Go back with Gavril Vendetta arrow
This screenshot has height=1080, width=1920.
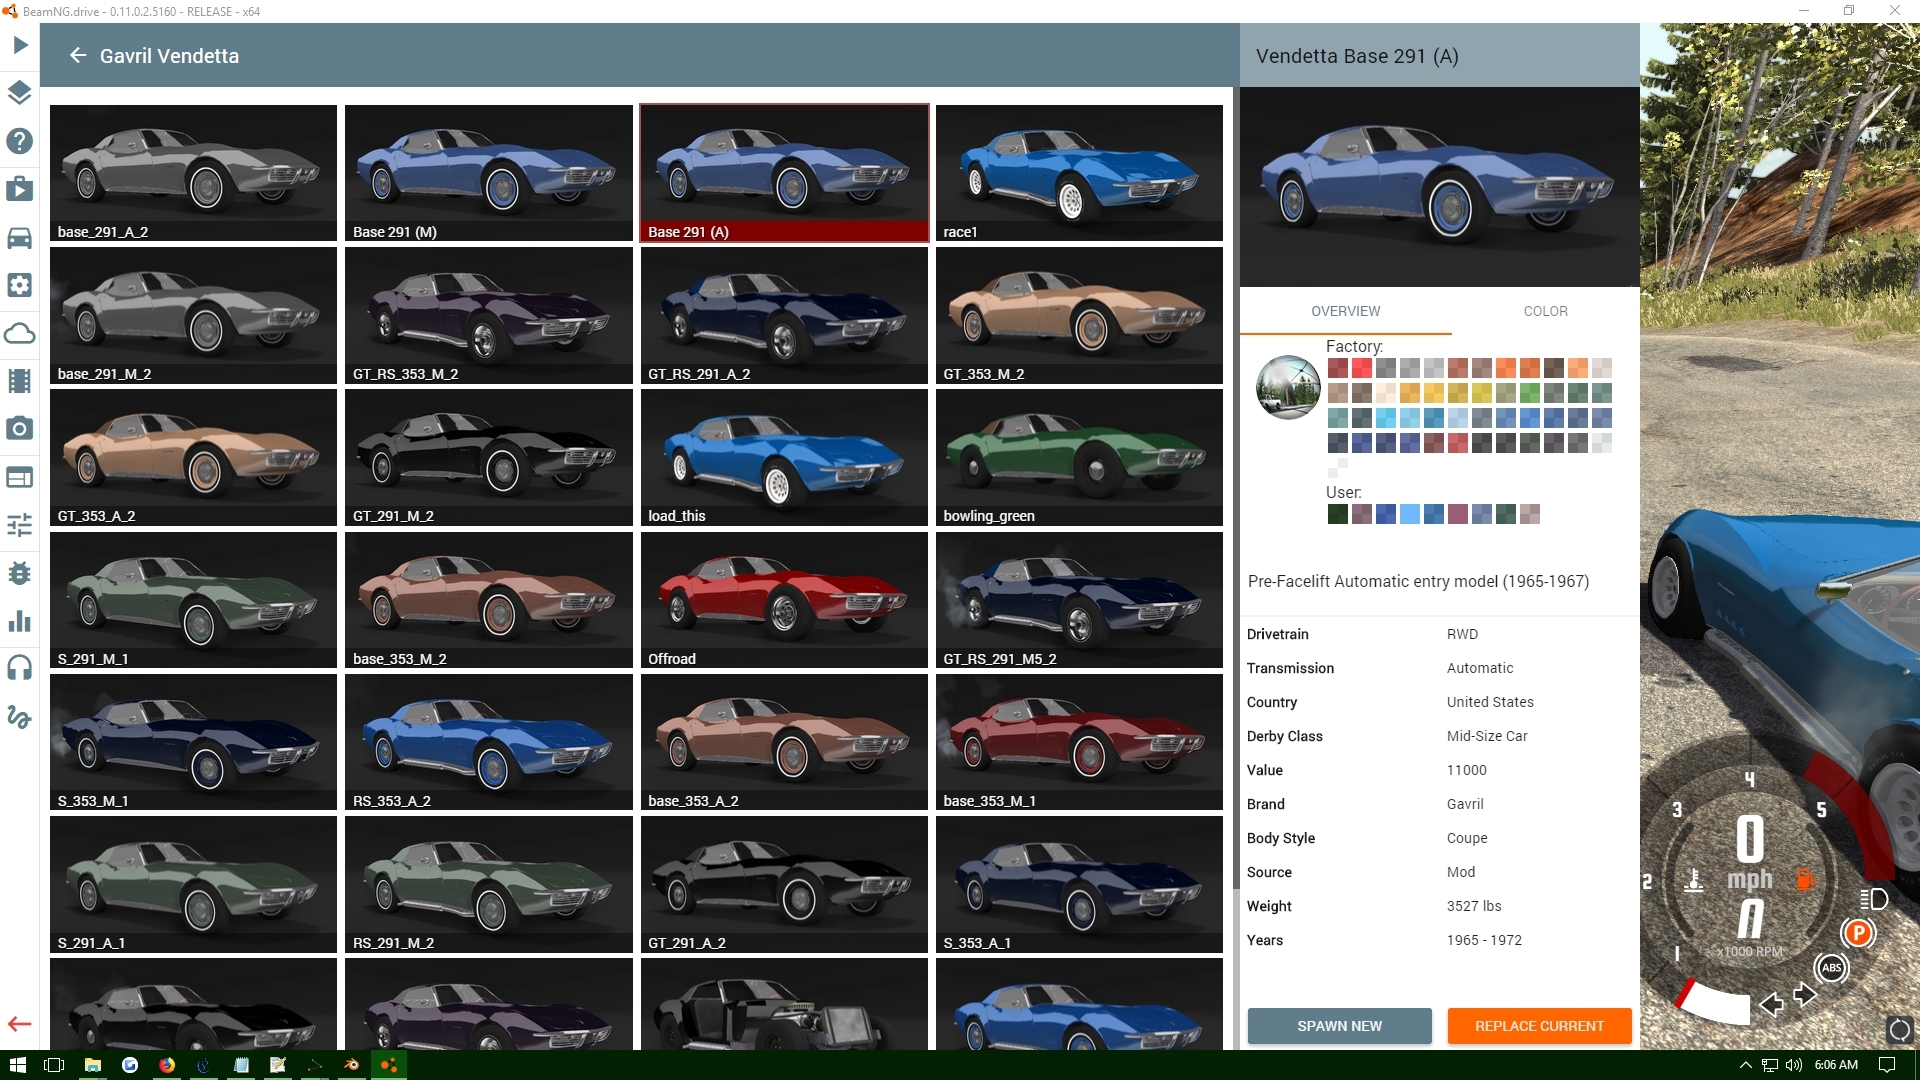(78, 56)
